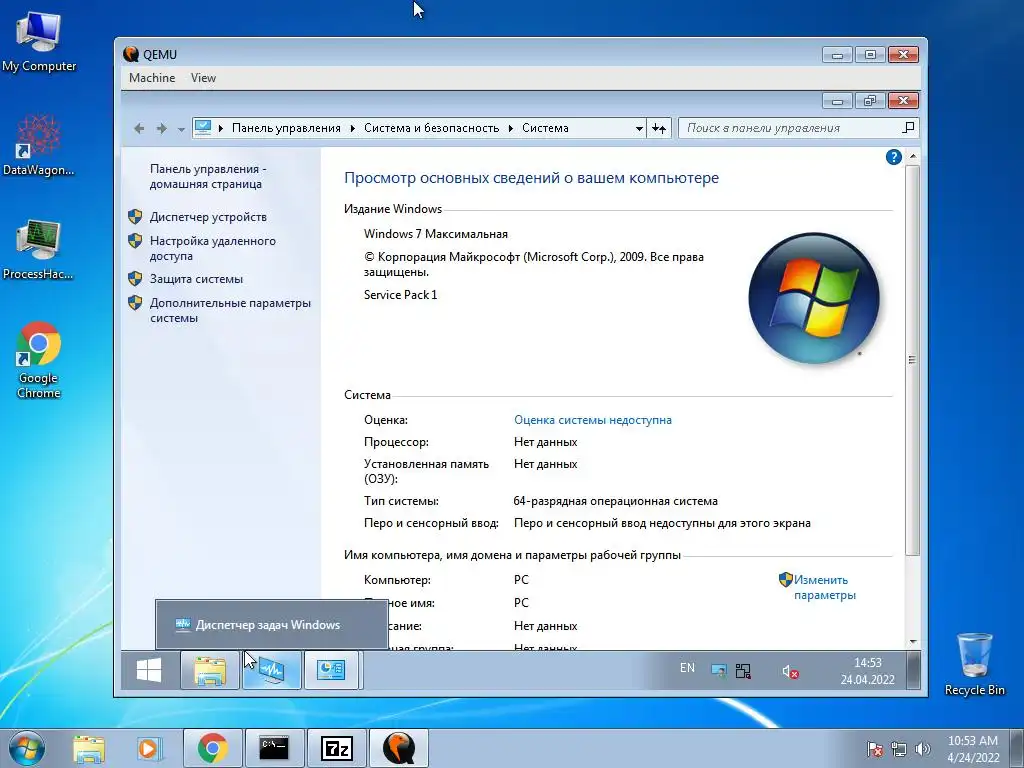
Task: Expand arrow after Панель управления breadcrumb
Action: (x=353, y=128)
